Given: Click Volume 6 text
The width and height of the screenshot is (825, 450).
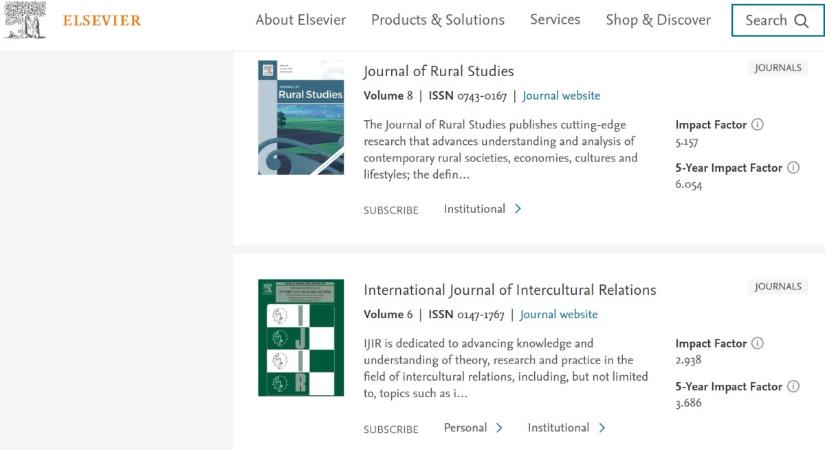Looking at the screenshot, I should click(x=388, y=315).
